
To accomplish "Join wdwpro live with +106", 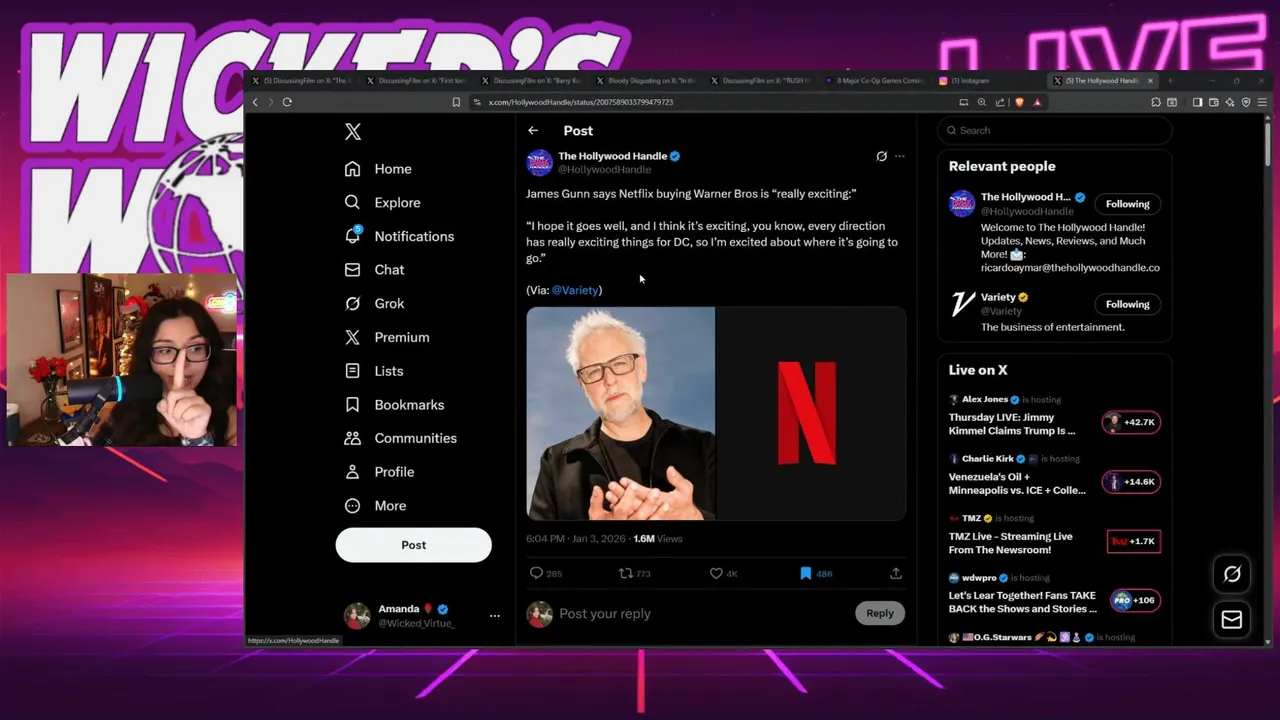I will click(1135, 600).
